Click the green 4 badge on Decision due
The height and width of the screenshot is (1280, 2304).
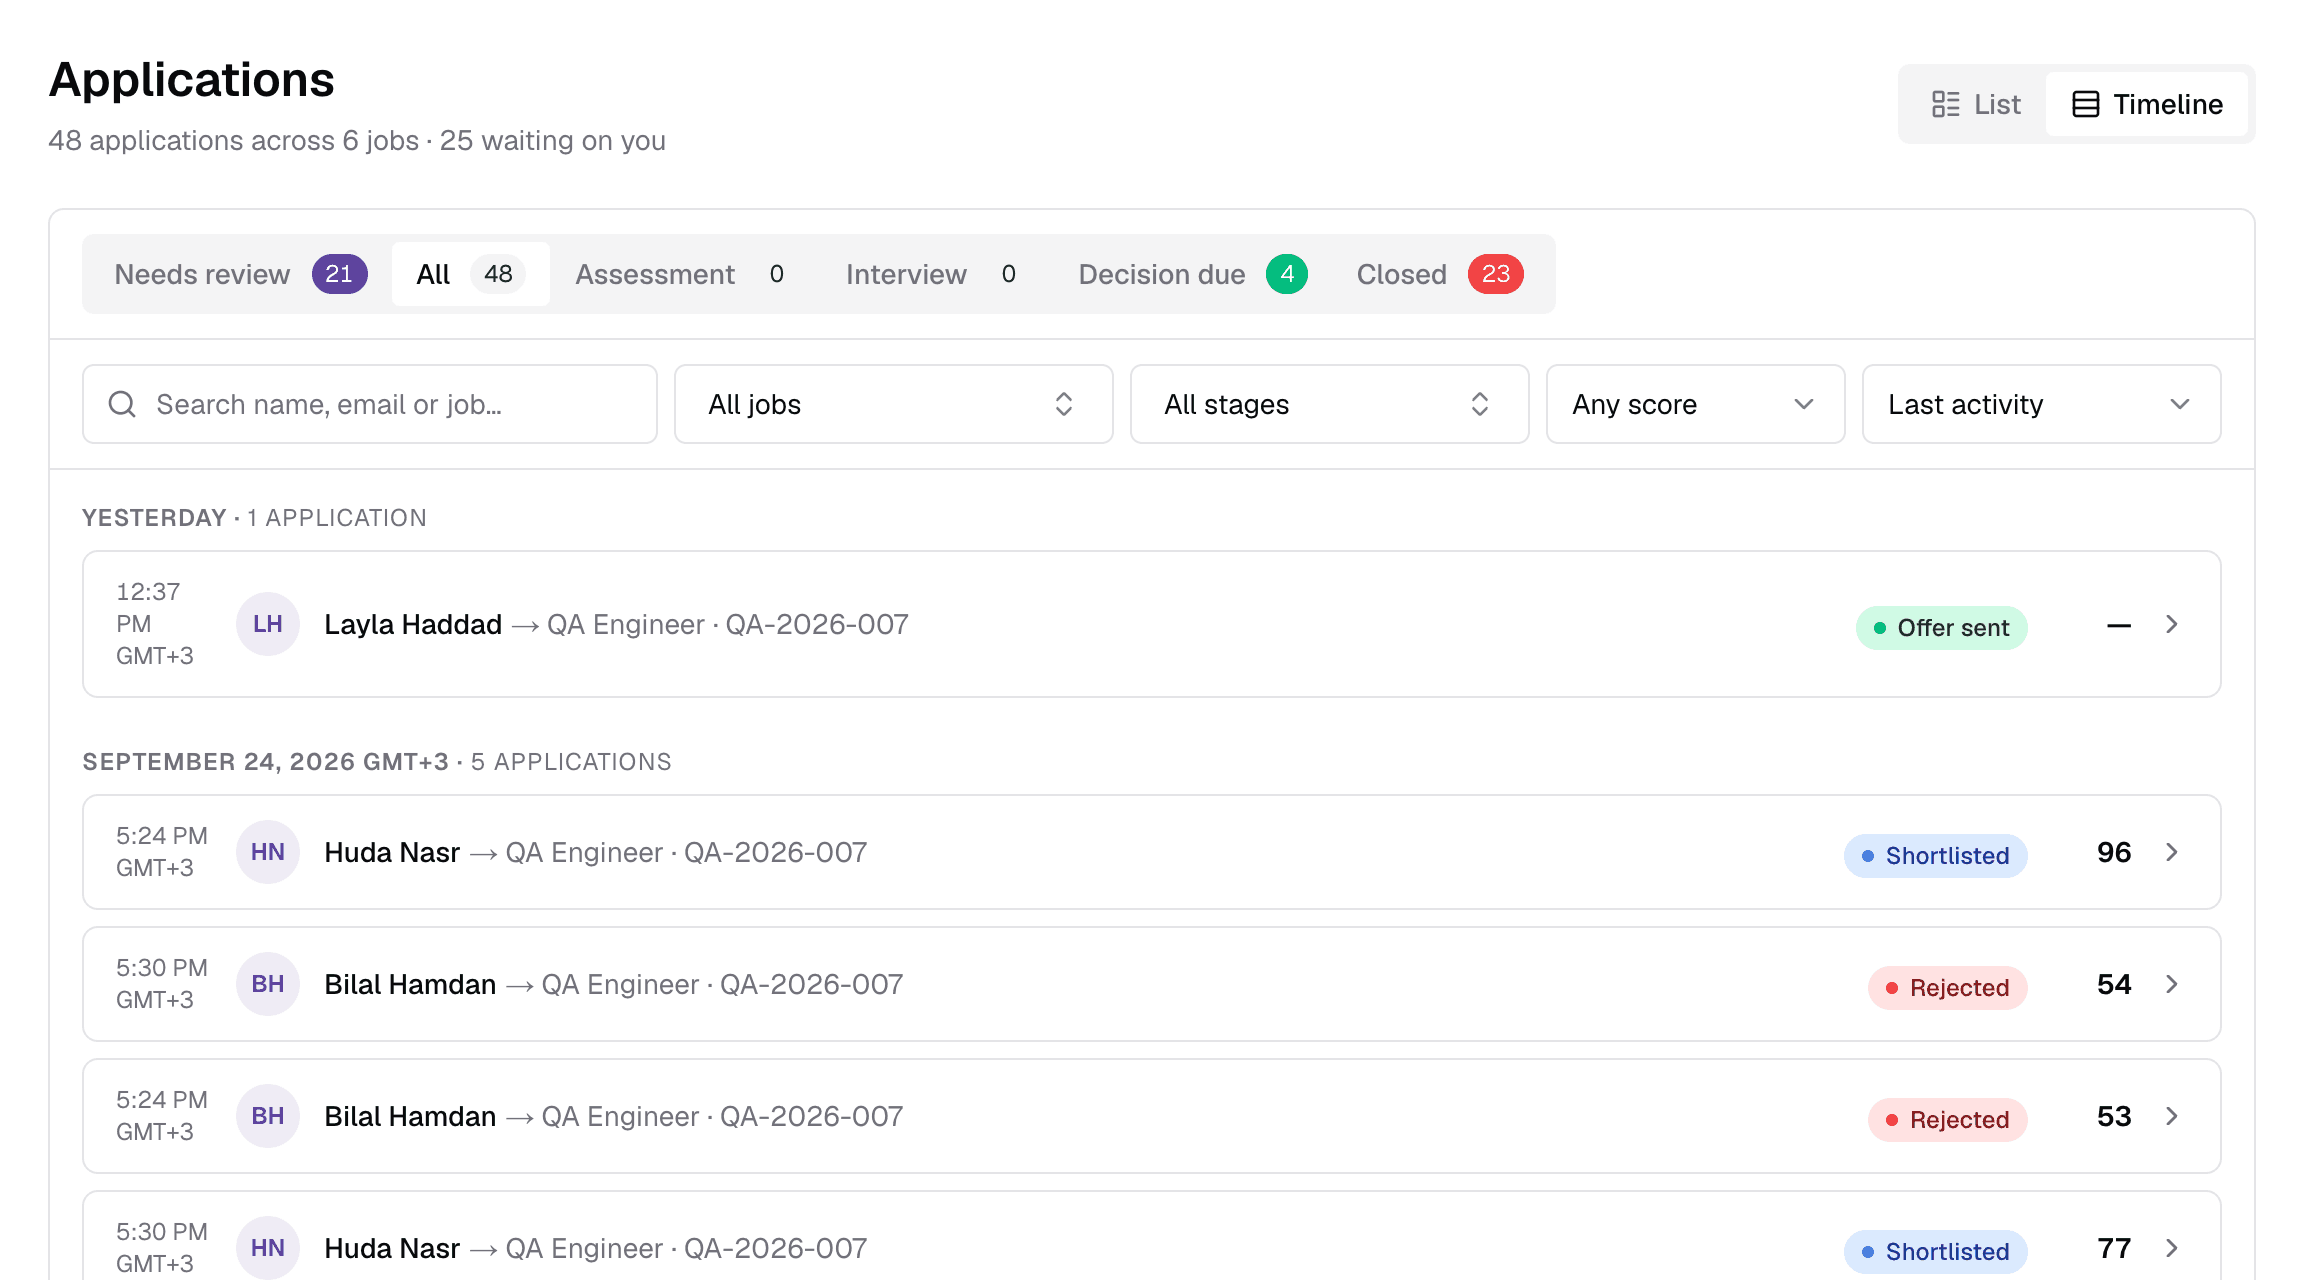pos(1287,274)
